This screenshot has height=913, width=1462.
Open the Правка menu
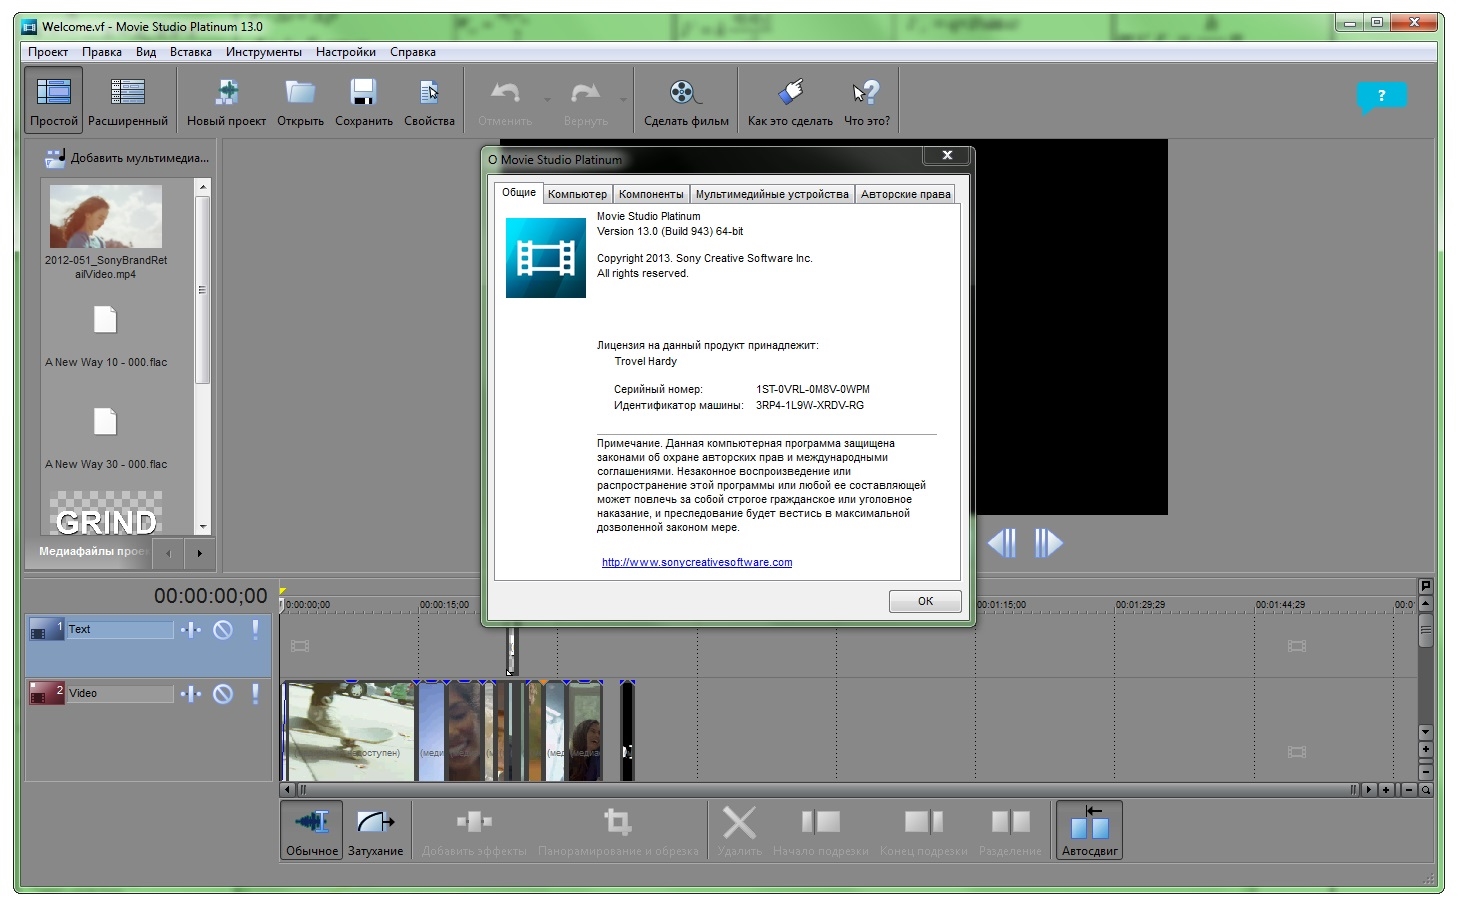pos(102,52)
